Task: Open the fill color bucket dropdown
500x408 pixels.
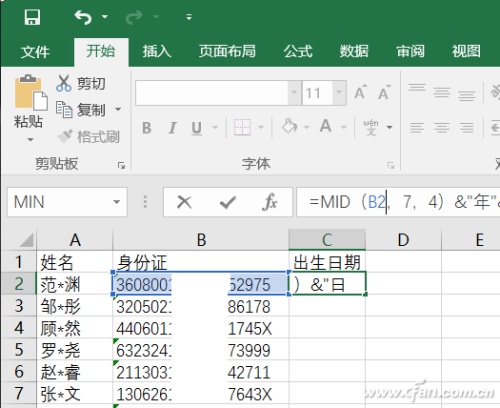Action: point(307,127)
